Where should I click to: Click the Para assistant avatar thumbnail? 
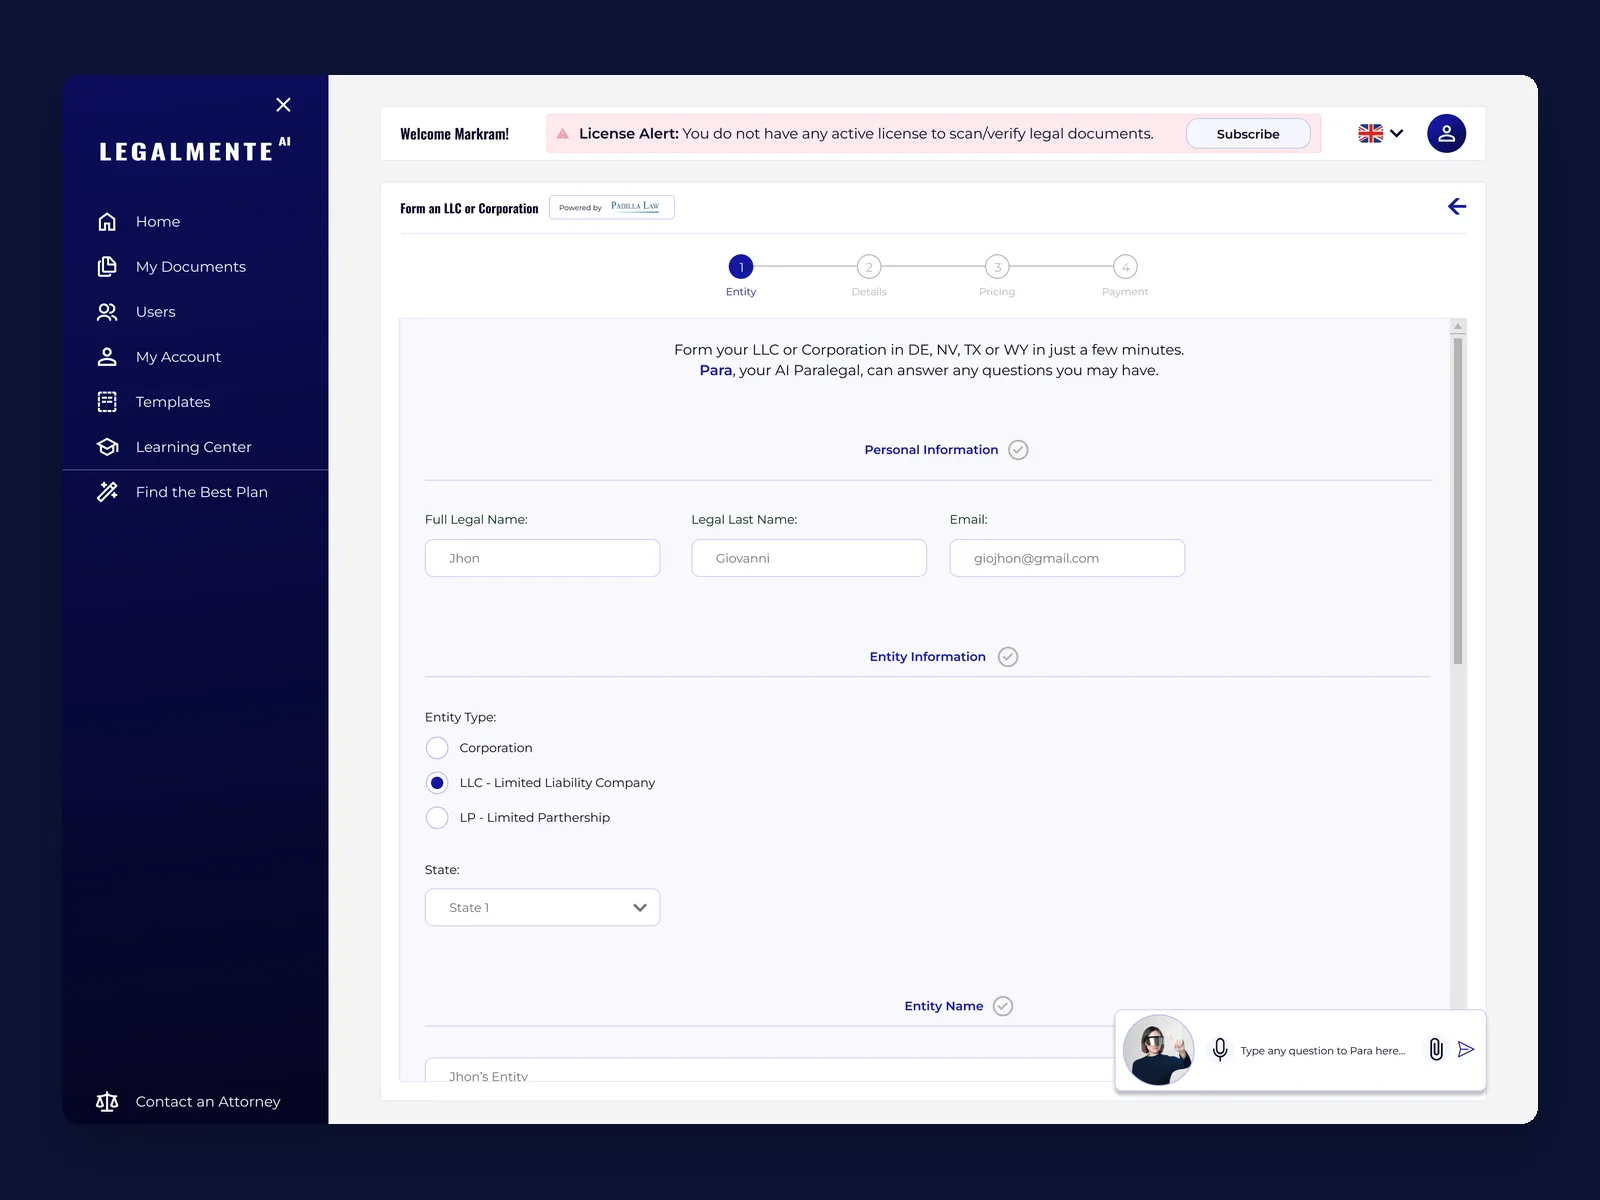(x=1158, y=1050)
